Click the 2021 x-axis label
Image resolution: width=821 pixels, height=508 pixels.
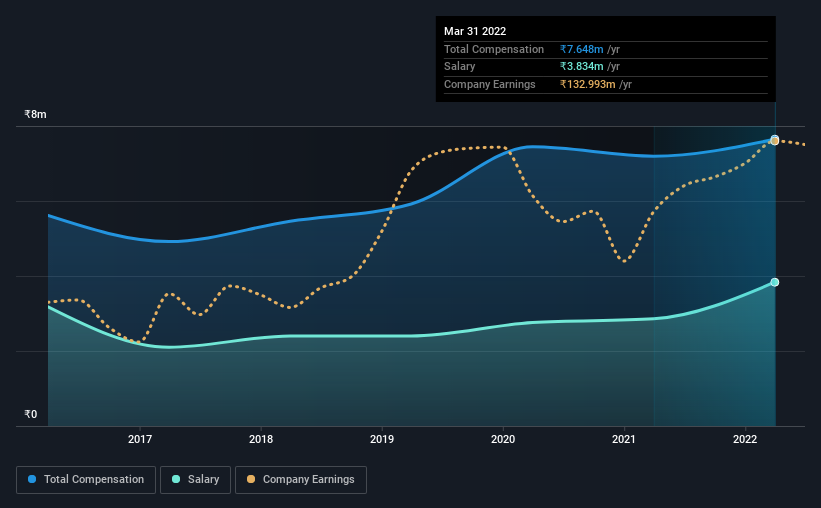coord(624,439)
